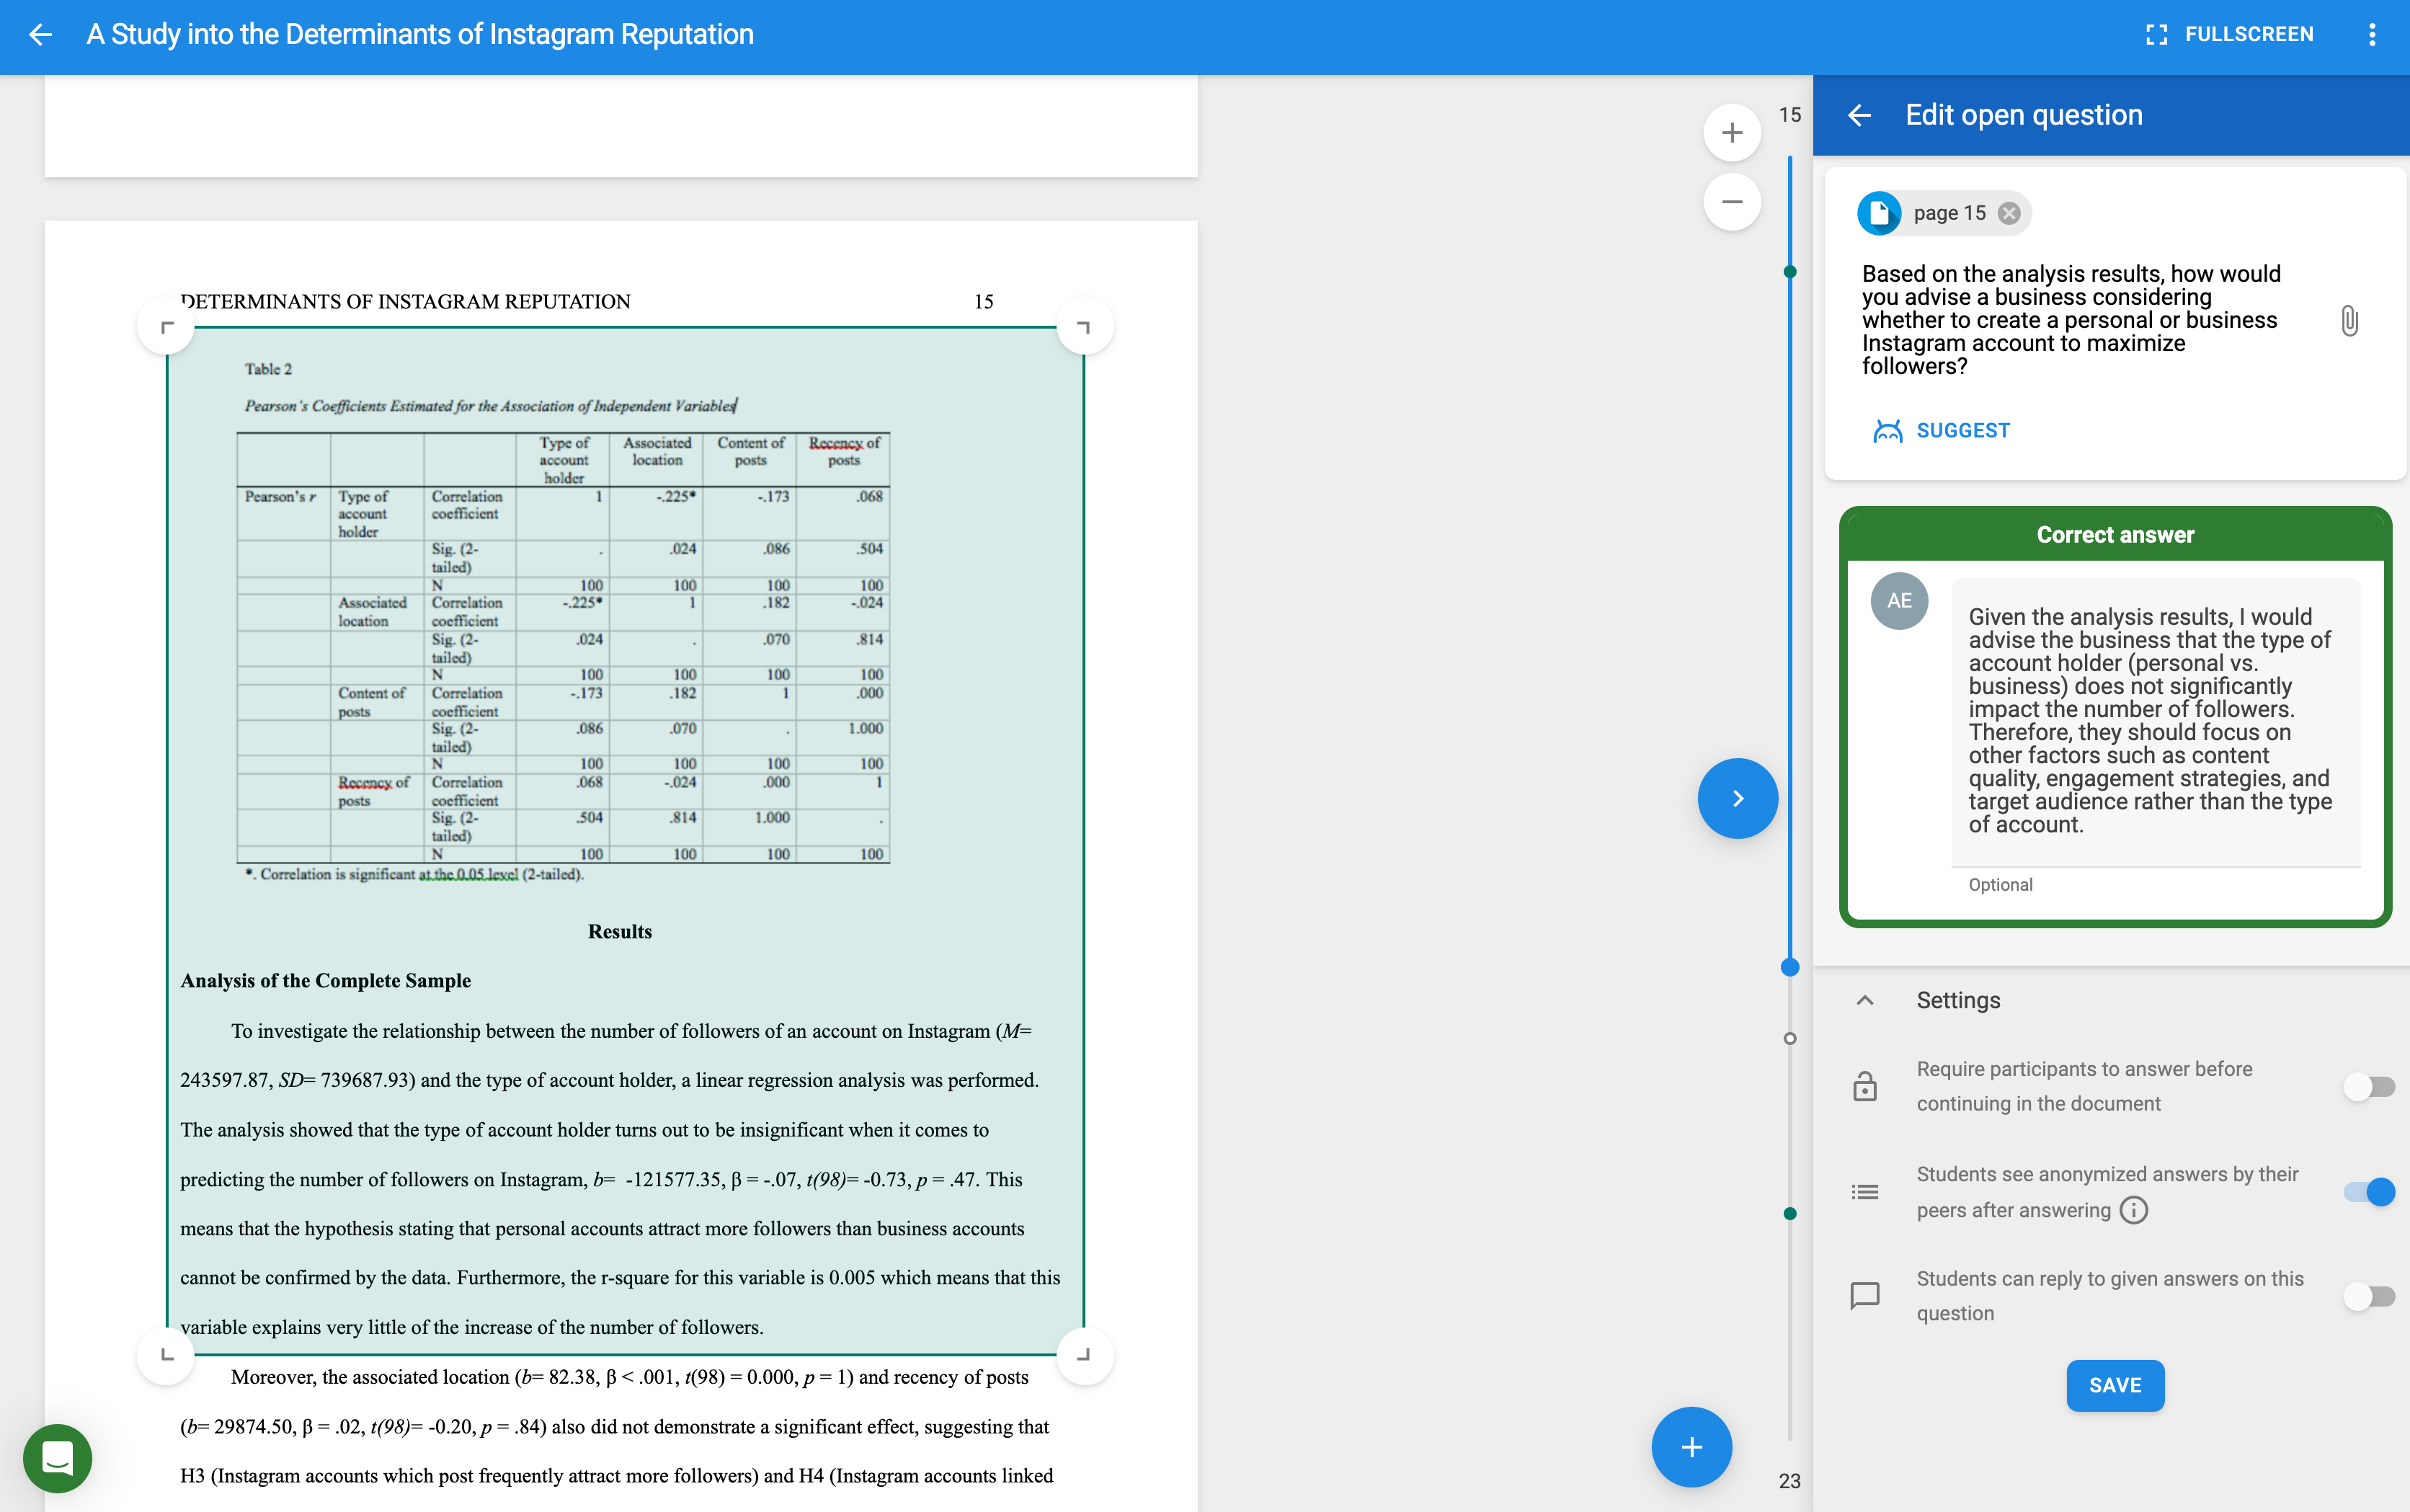Click the page 15 document icon
The width and height of the screenshot is (2410, 1512).
pyautogui.click(x=1879, y=213)
